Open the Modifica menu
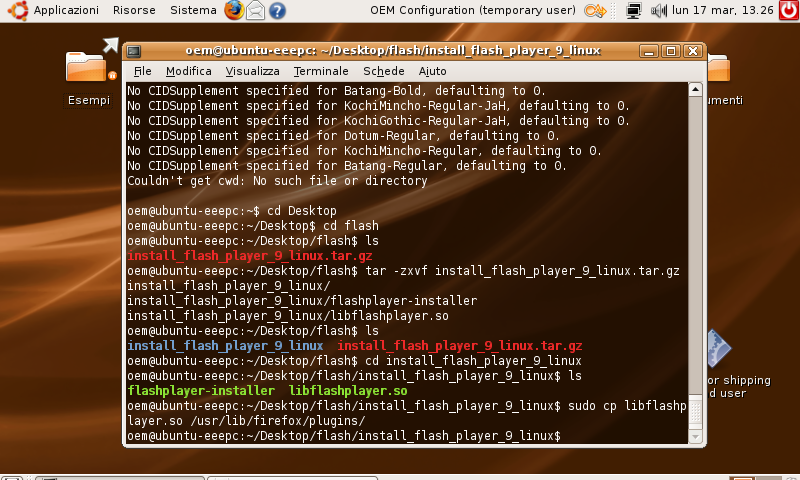Viewport: 800px width, 480px height. [188, 71]
